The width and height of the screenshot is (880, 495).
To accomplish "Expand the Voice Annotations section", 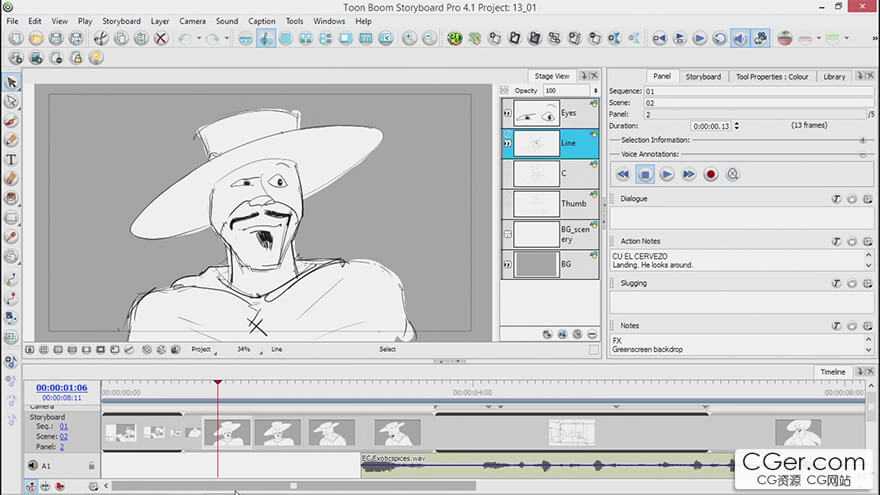I will (x=863, y=154).
